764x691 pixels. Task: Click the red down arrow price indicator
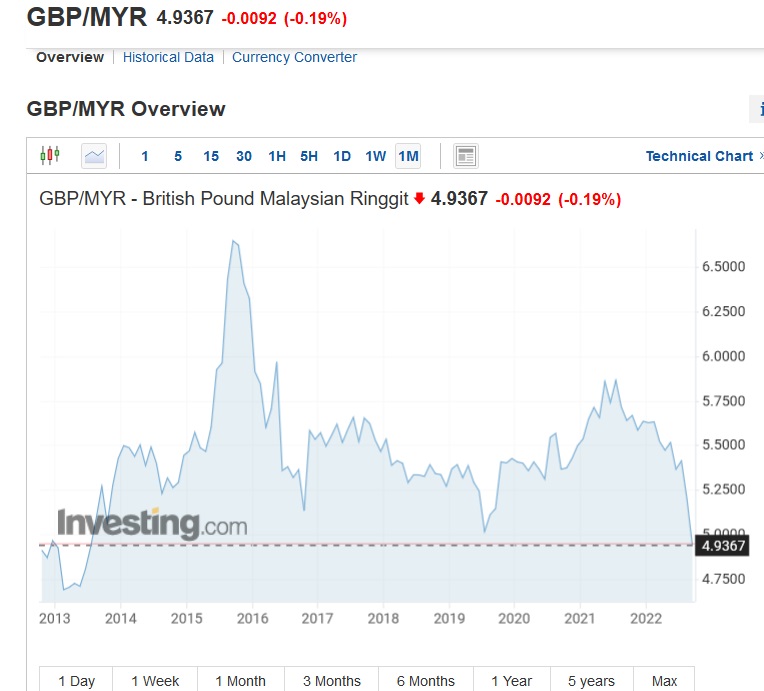[x=419, y=198]
